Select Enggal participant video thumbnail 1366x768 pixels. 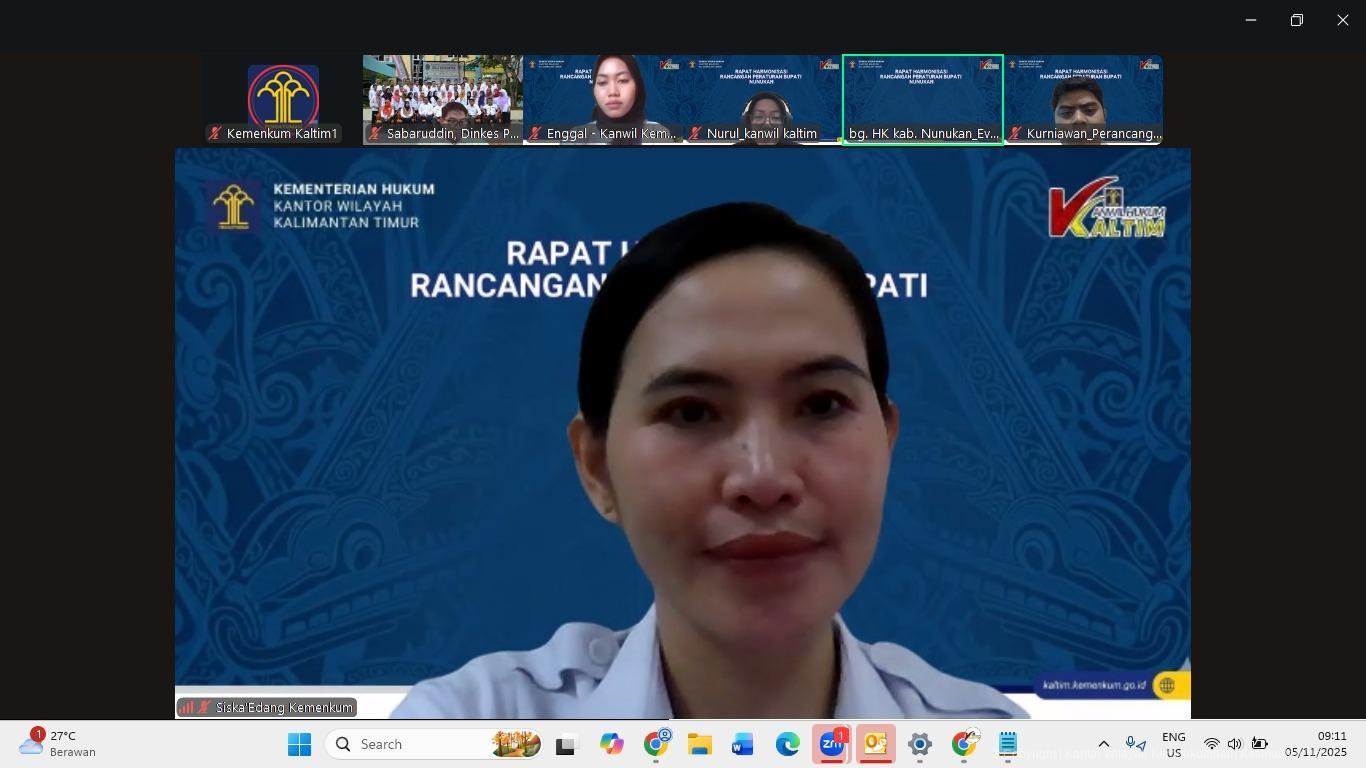(x=603, y=99)
